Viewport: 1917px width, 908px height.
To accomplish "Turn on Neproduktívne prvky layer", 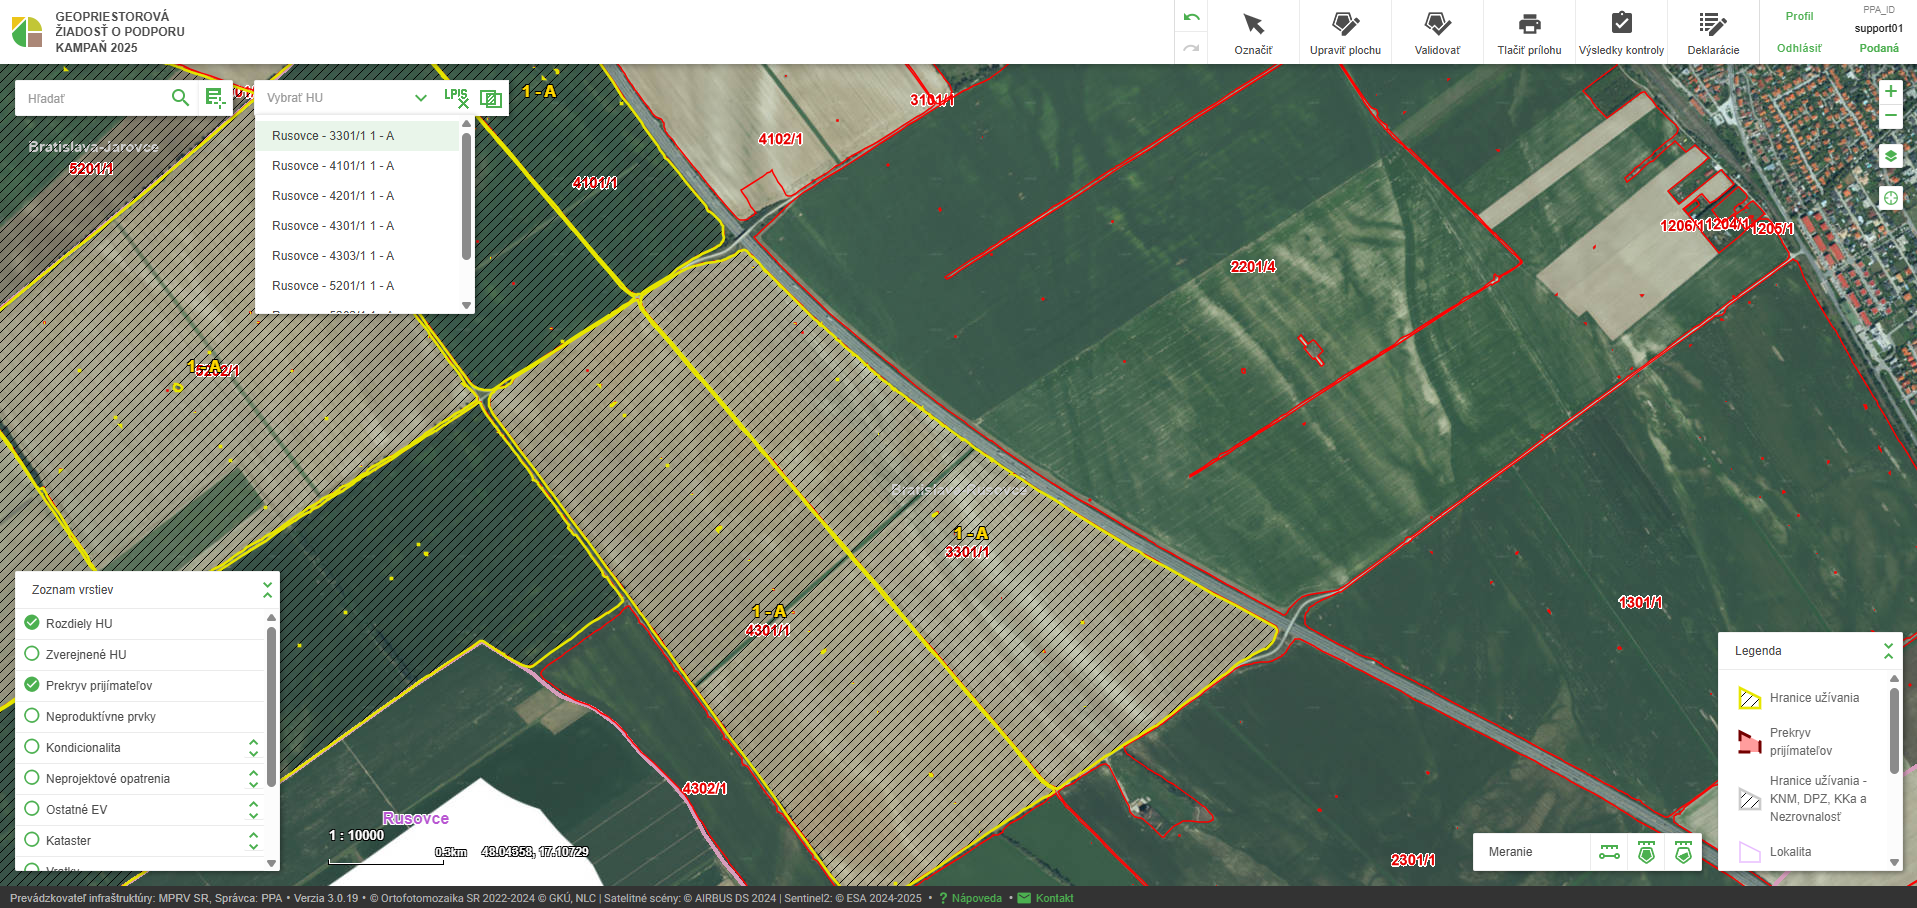I will (32, 716).
